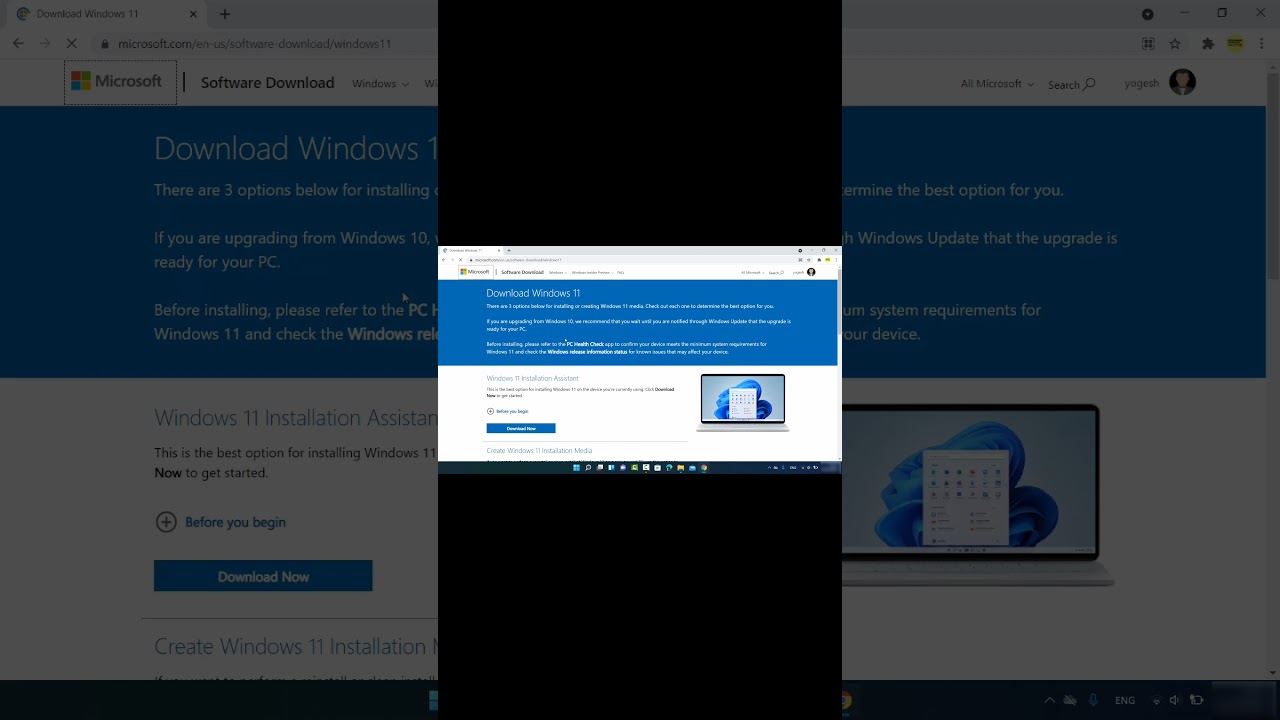Click browser back arrow in small center window
1280x720 pixels.
pos(443,259)
